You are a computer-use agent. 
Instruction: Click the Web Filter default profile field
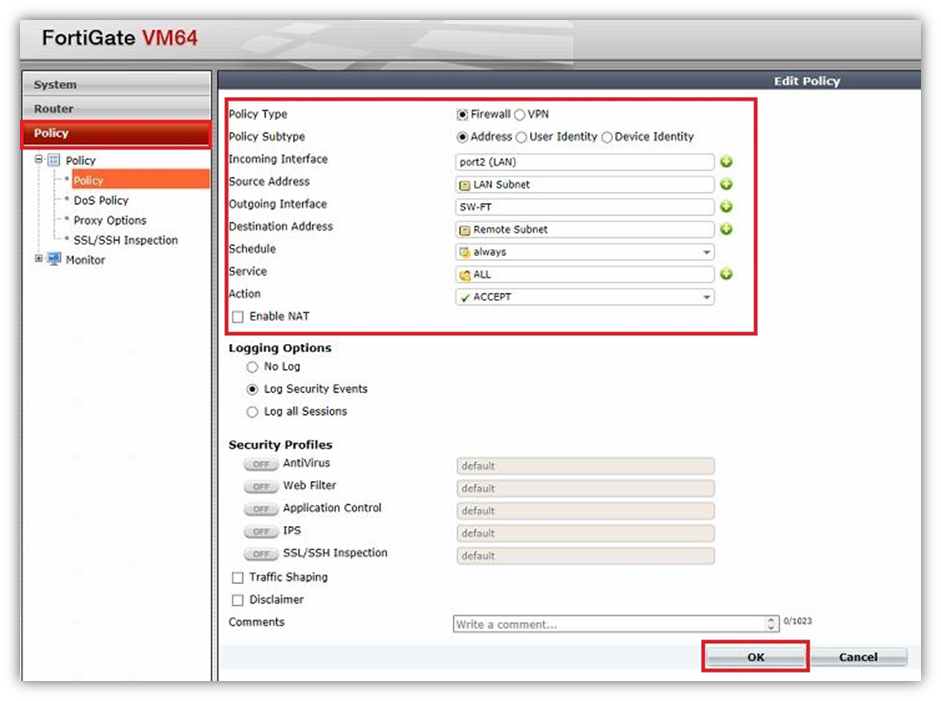586,489
